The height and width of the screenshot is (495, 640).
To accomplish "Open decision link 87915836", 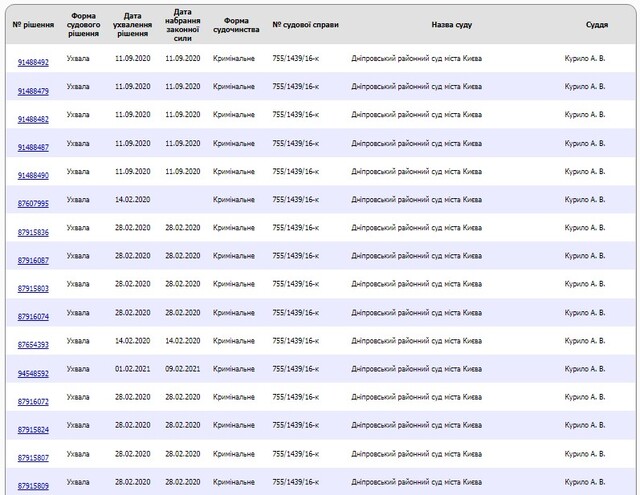I will [x=33, y=232].
